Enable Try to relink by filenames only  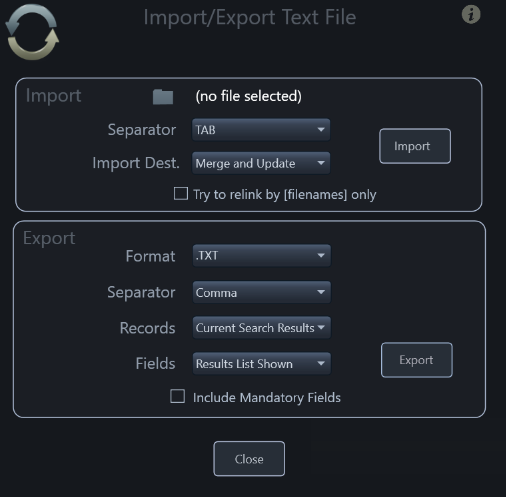(181, 194)
